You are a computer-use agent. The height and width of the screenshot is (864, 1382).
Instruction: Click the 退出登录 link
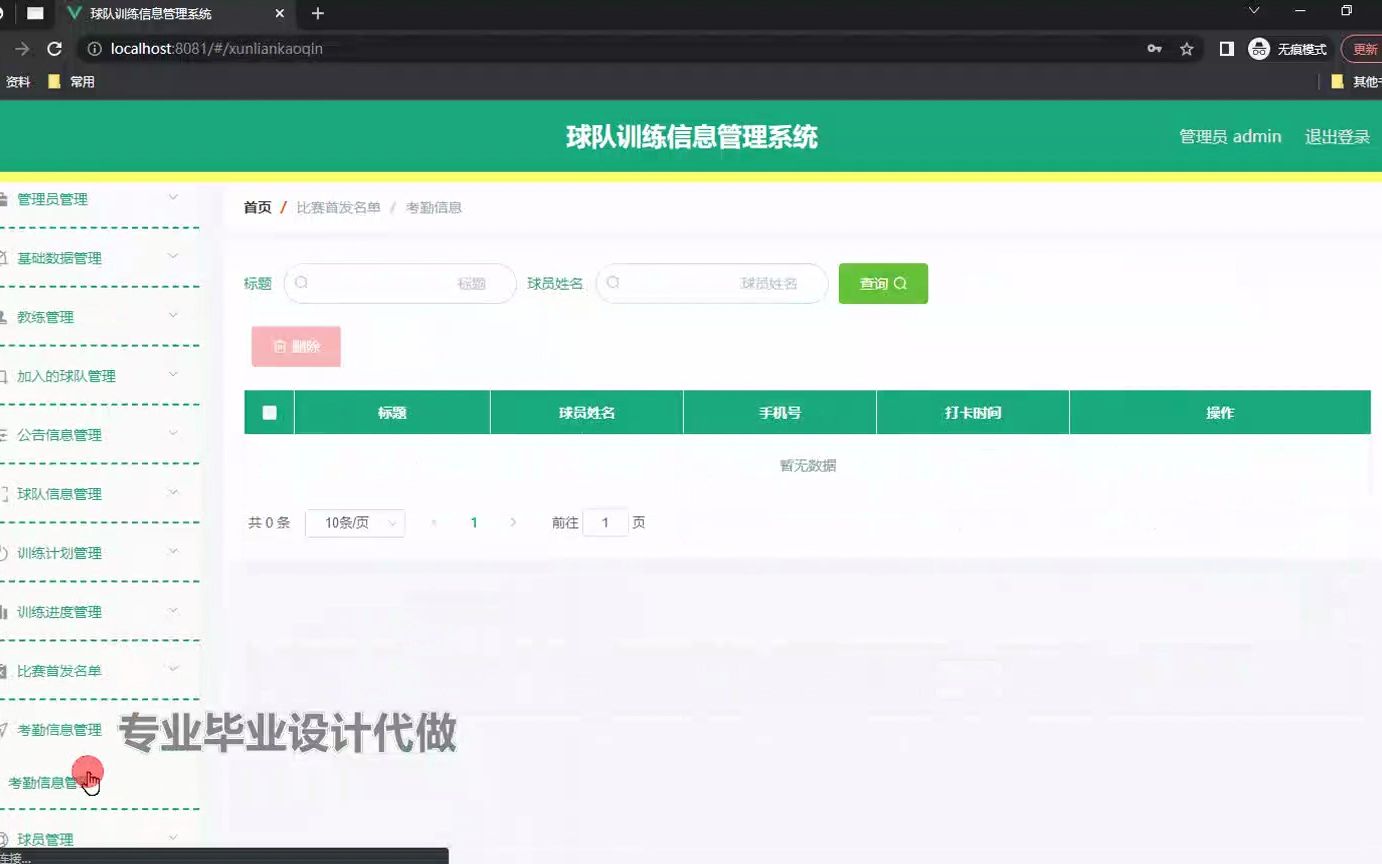(x=1337, y=137)
